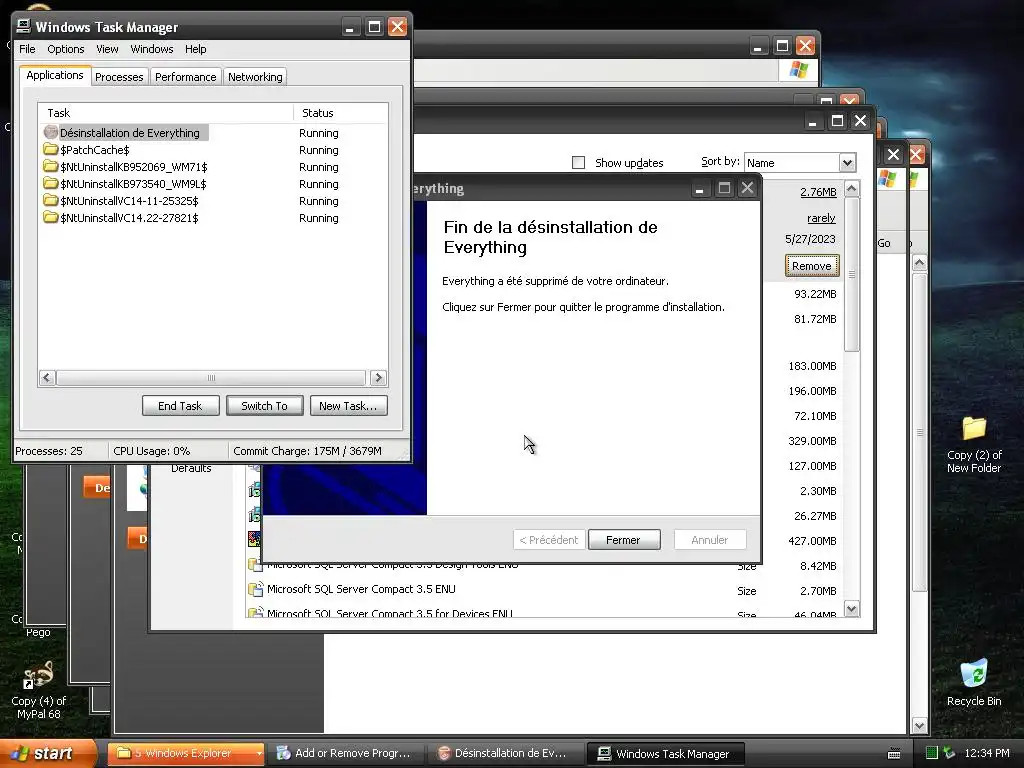
Task: Open the View menu in Task Manager
Action: (107, 49)
